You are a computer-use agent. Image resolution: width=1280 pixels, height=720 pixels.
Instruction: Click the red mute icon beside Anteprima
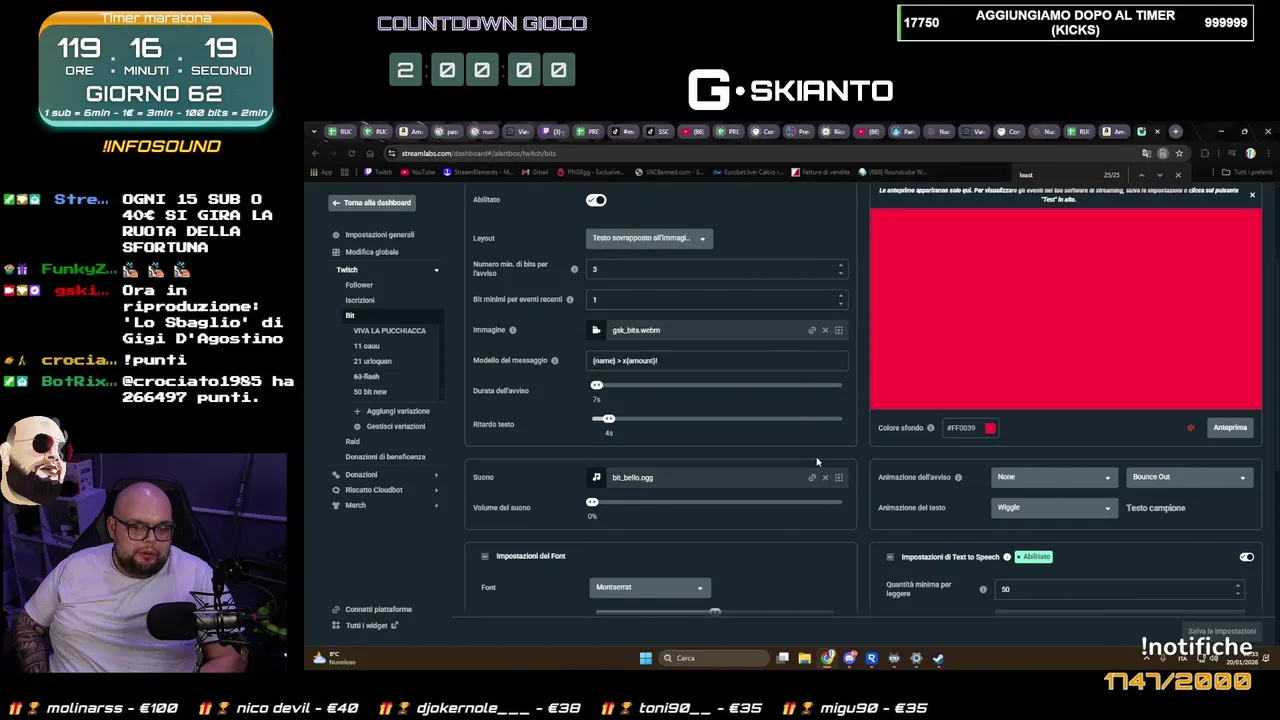click(1191, 428)
